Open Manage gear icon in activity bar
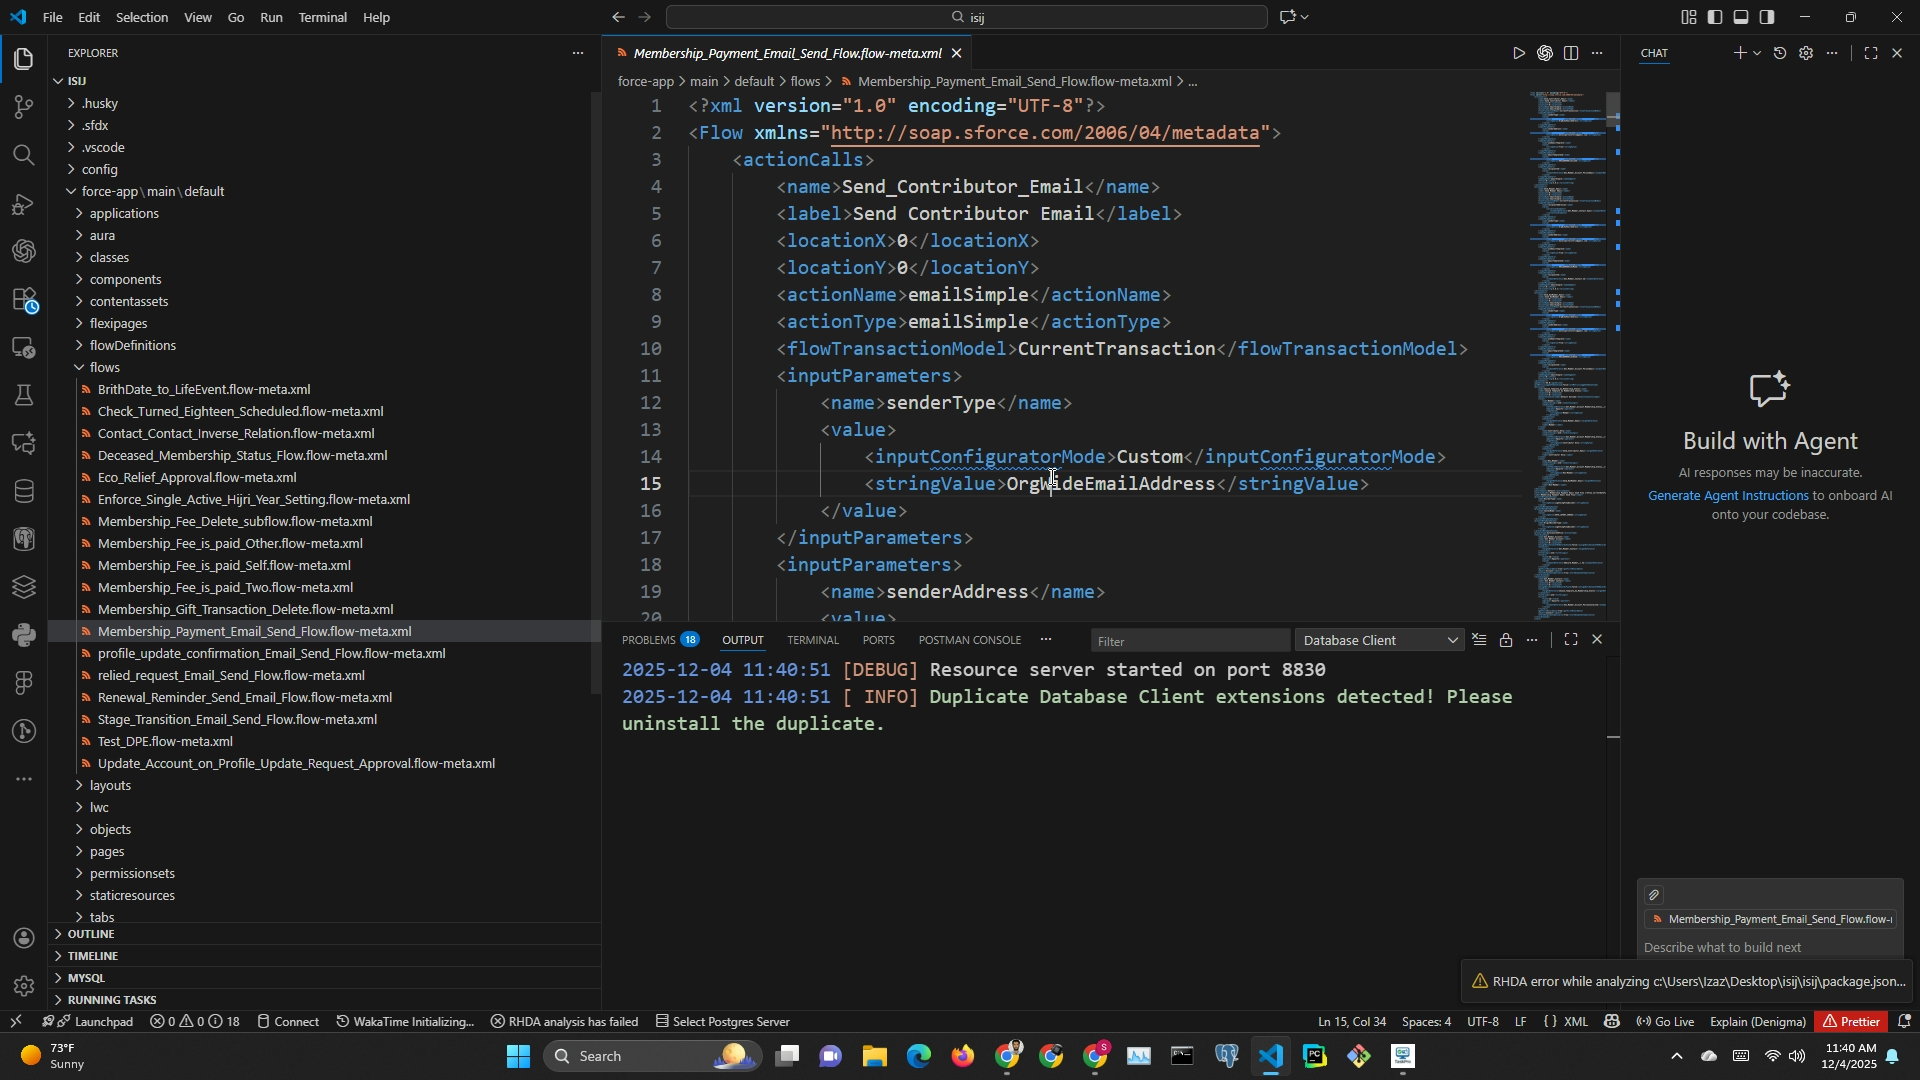1920x1080 pixels. (24, 987)
